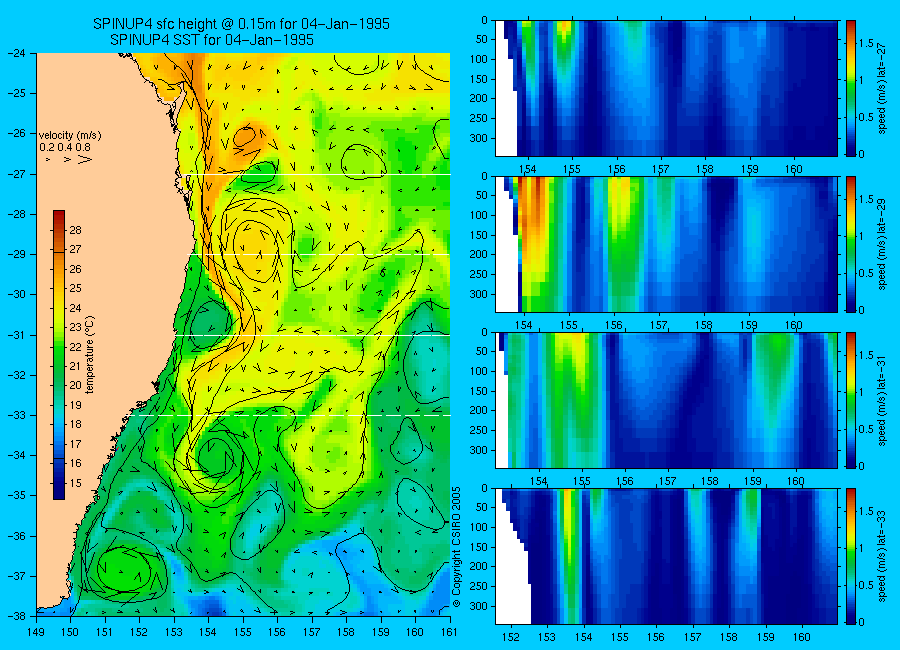Click the subtitle "SPINUP4 SST for 04-Jan-1995"

click(212, 40)
